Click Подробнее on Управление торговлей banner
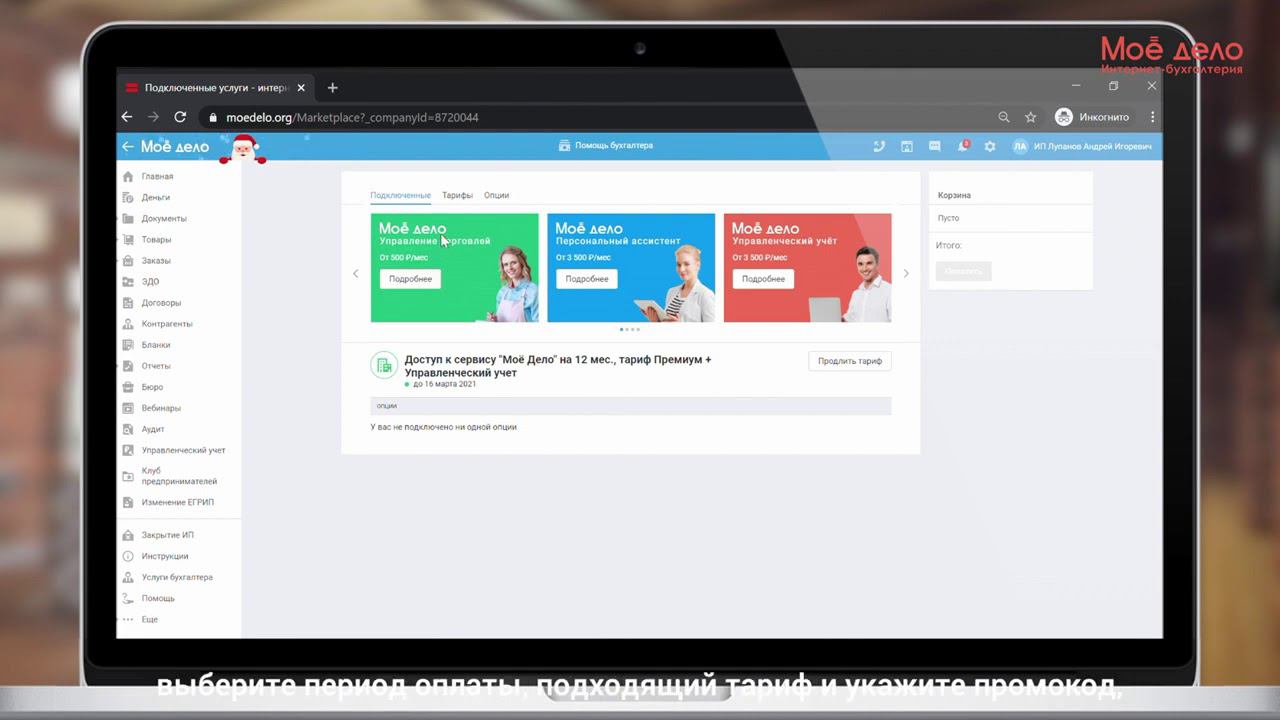This screenshot has width=1280, height=720. click(410, 279)
